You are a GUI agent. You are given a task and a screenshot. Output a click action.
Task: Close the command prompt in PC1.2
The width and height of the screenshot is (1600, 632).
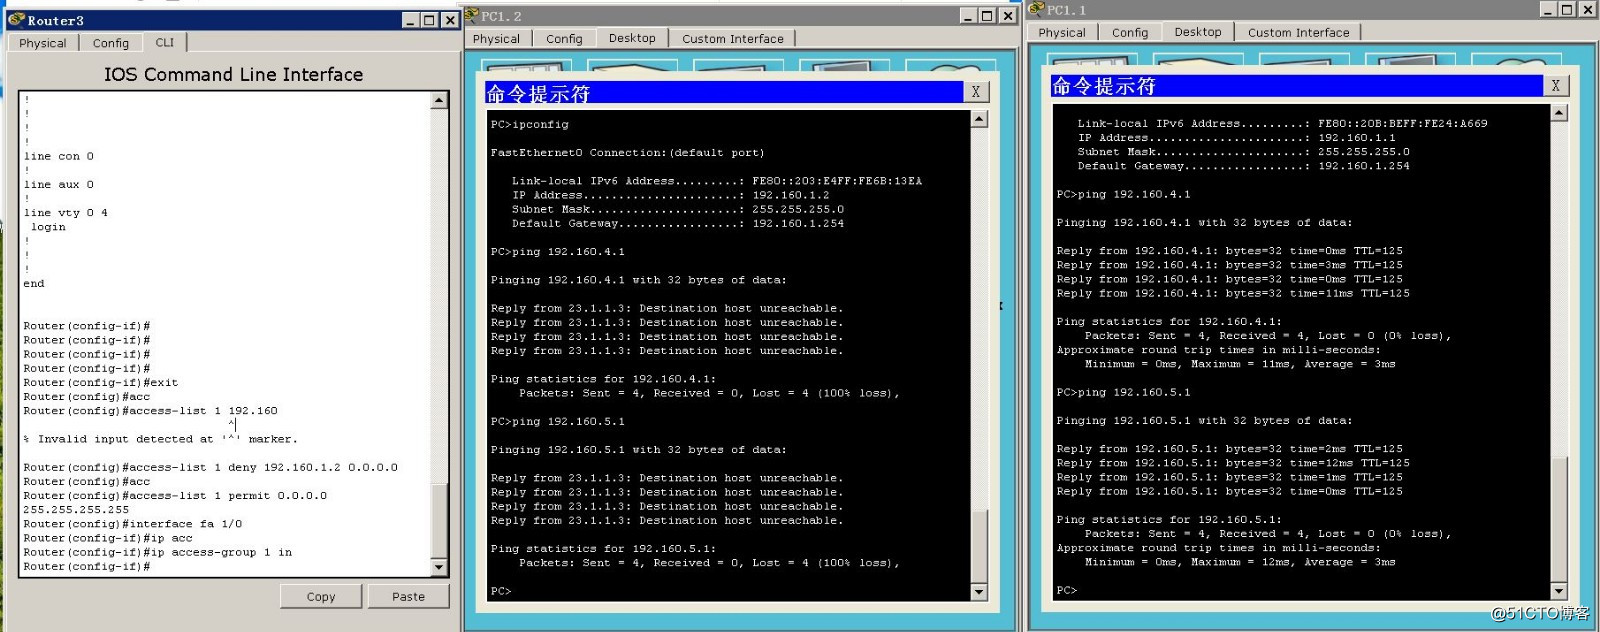(x=976, y=92)
